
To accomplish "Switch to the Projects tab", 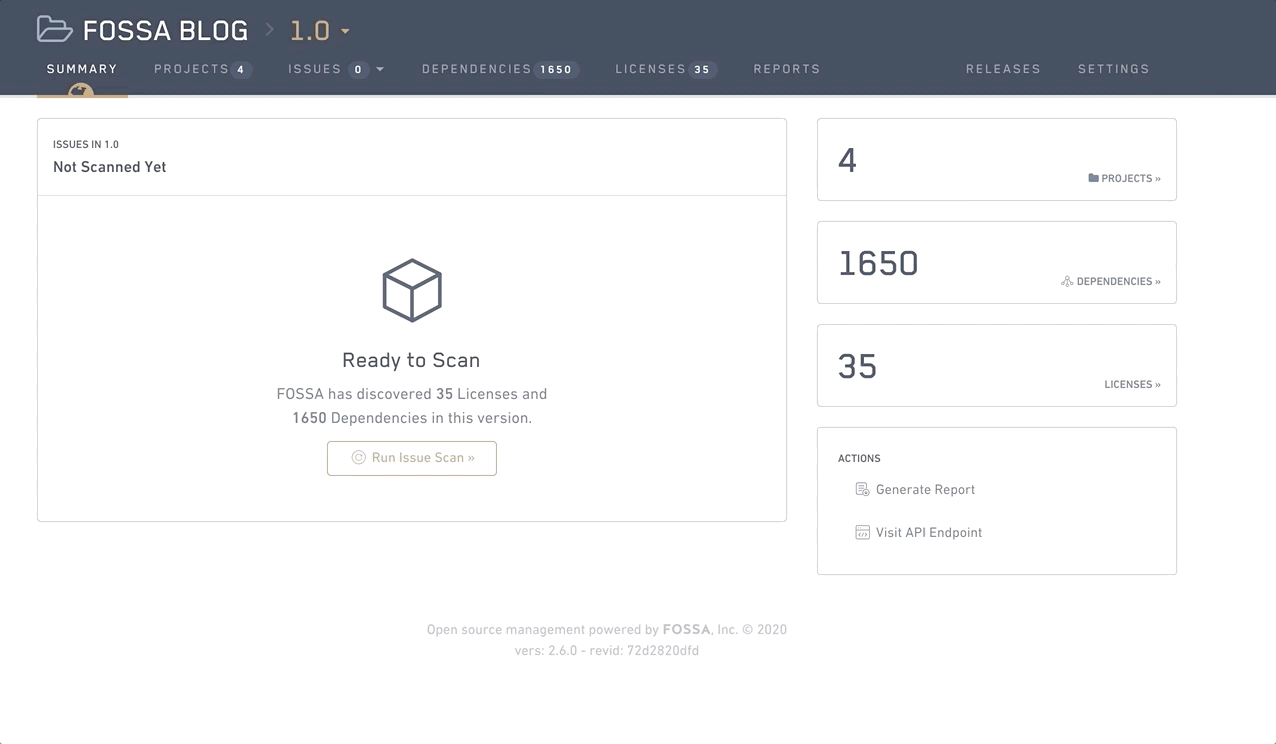I will pyautogui.click(x=201, y=69).
